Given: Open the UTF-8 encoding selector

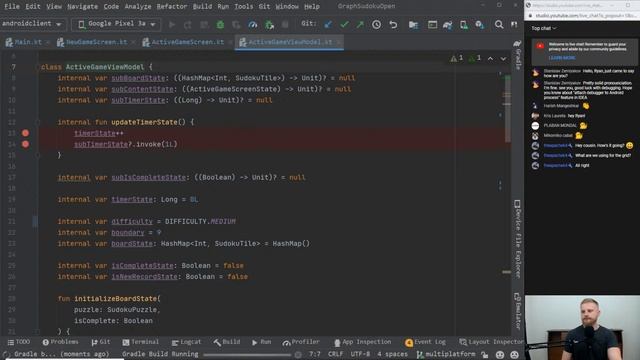Looking at the screenshot, I should 360,354.
